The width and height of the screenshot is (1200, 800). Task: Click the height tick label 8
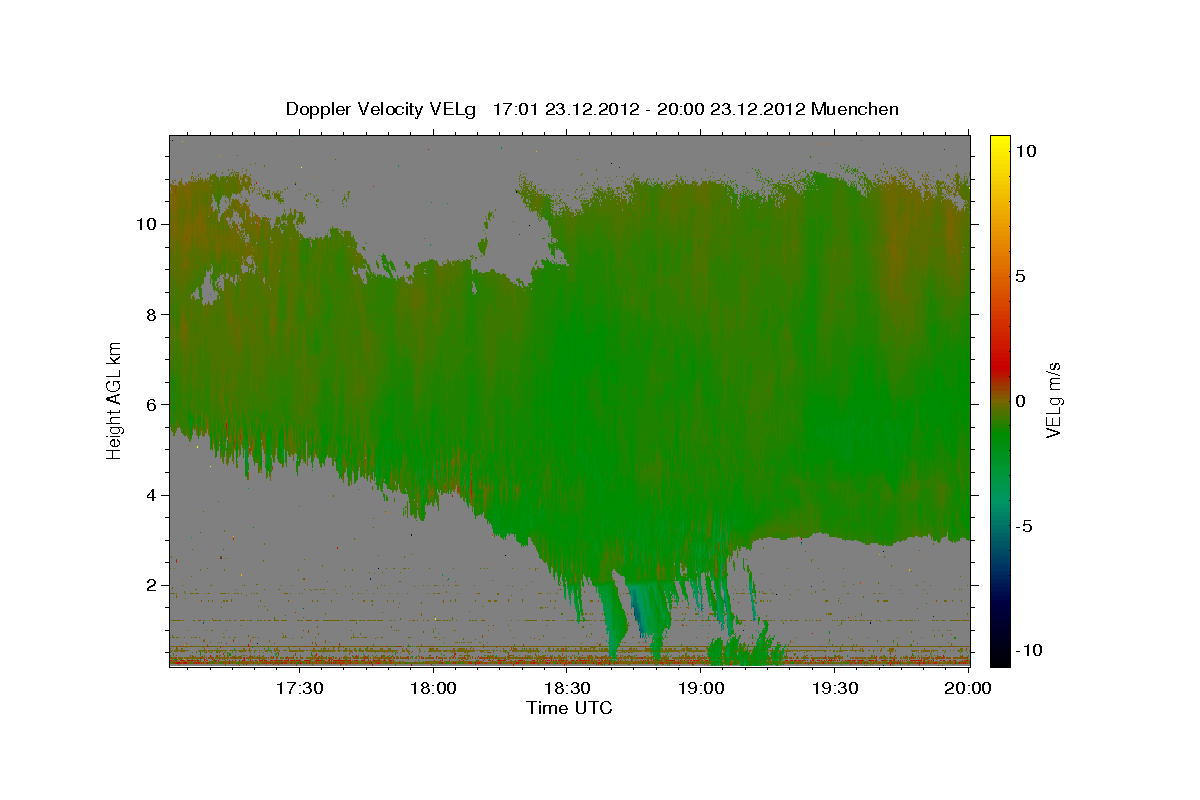[151, 314]
